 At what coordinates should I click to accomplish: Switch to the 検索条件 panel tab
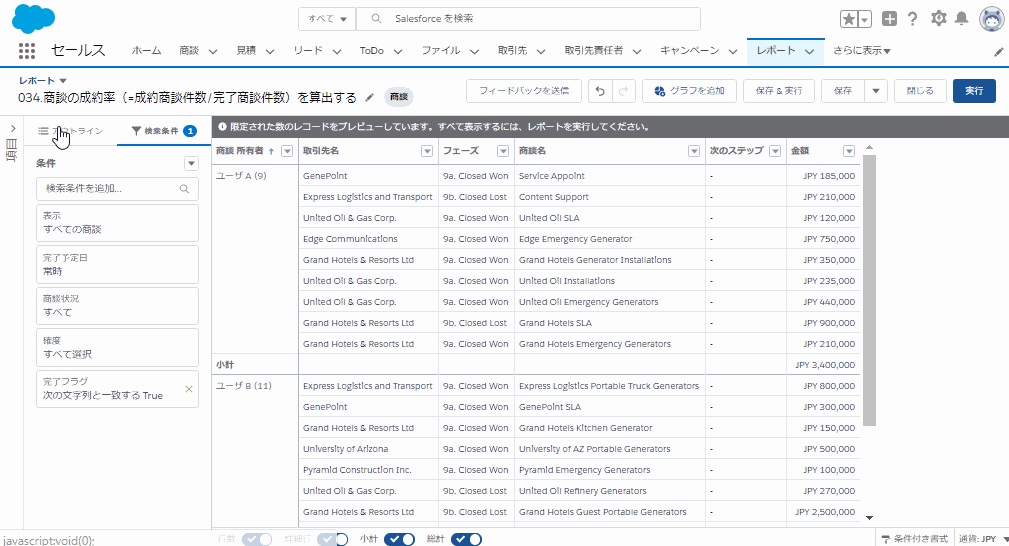pos(164,131)
